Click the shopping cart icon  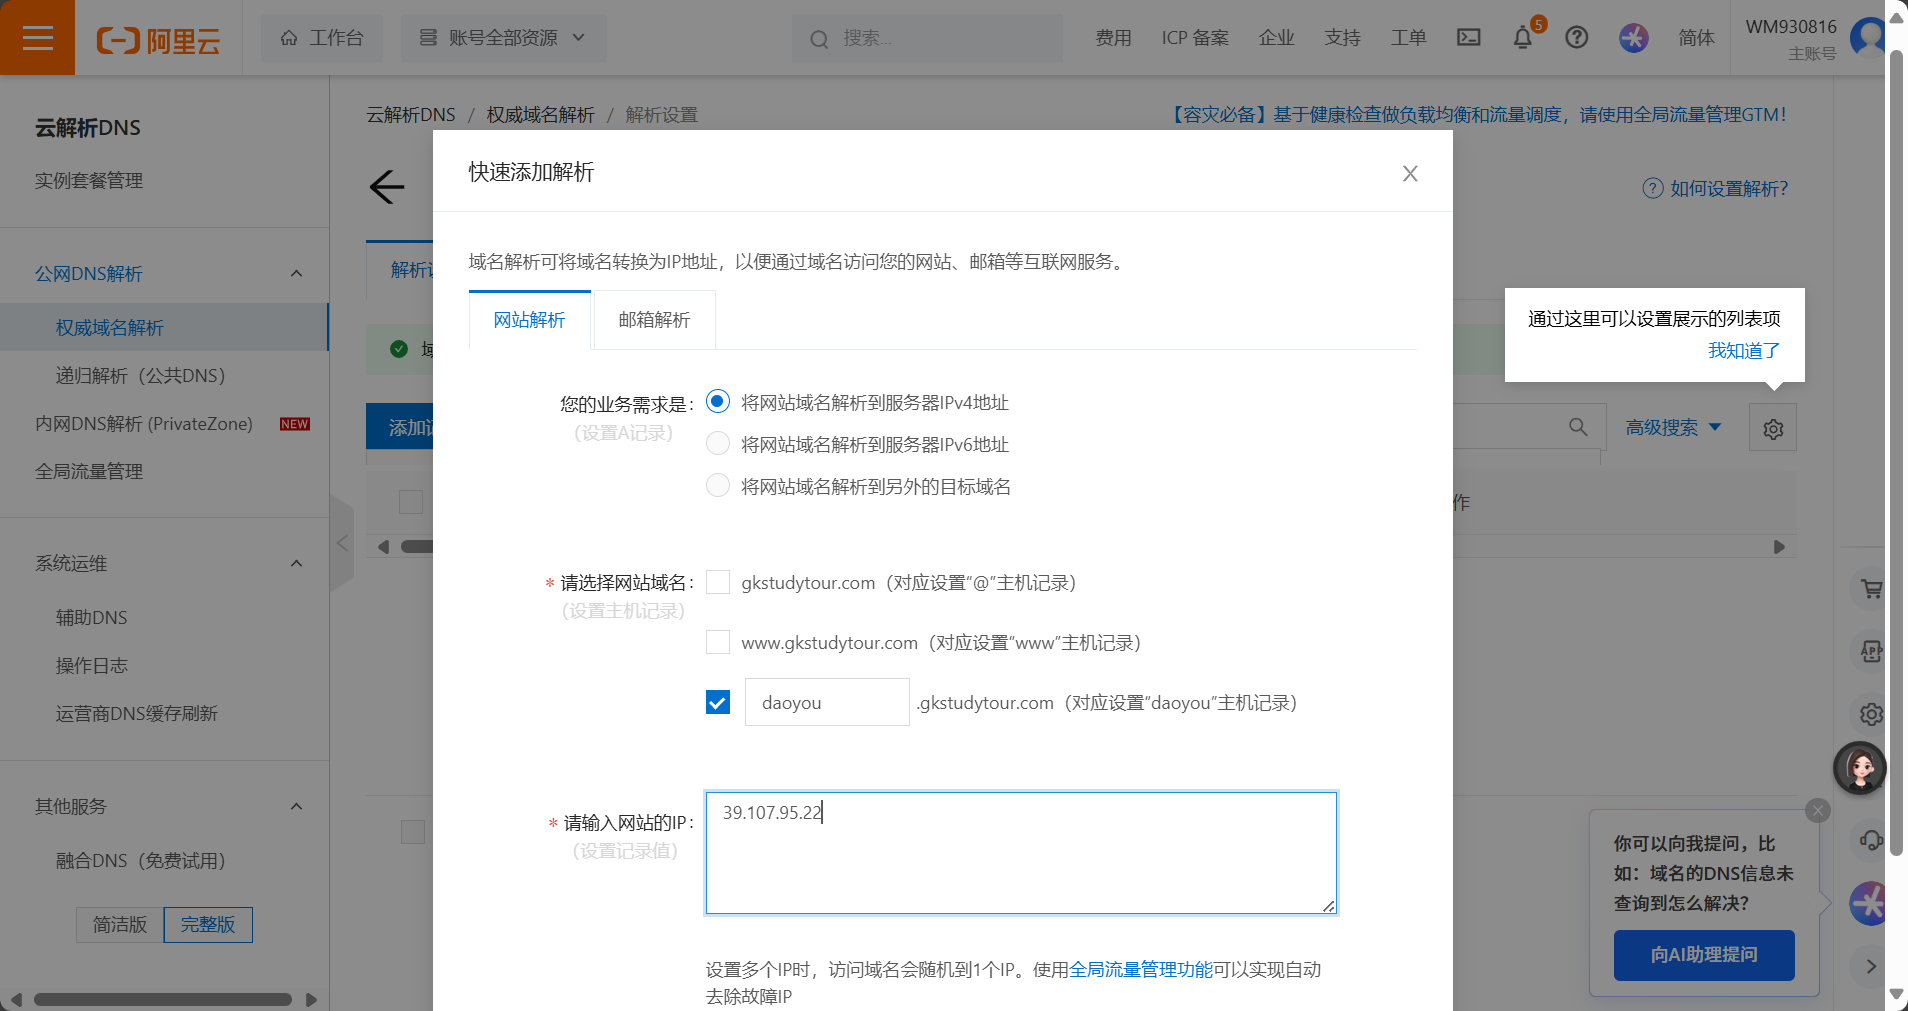(x=1870, y=589)
